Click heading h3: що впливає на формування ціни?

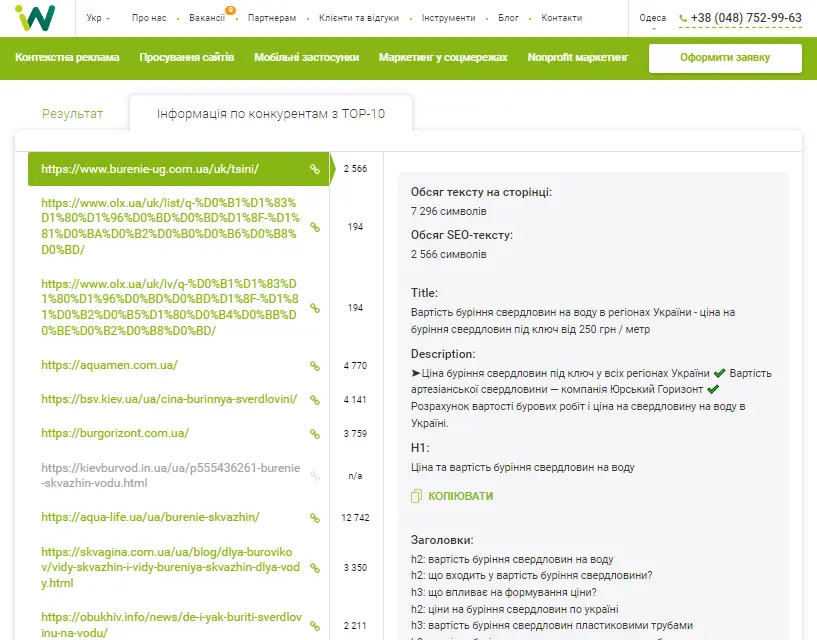click(503, 592)
